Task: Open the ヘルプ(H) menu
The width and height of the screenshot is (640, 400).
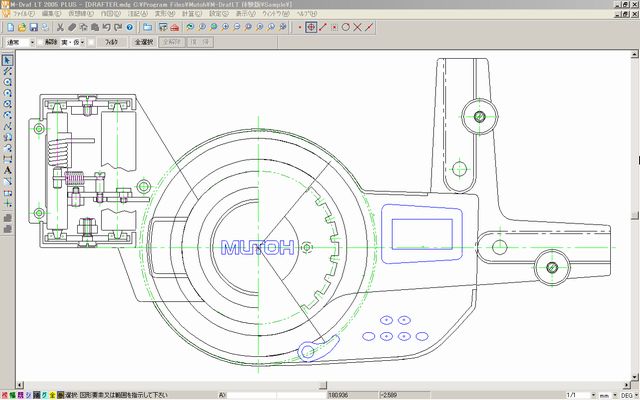Action: (307, 13)
